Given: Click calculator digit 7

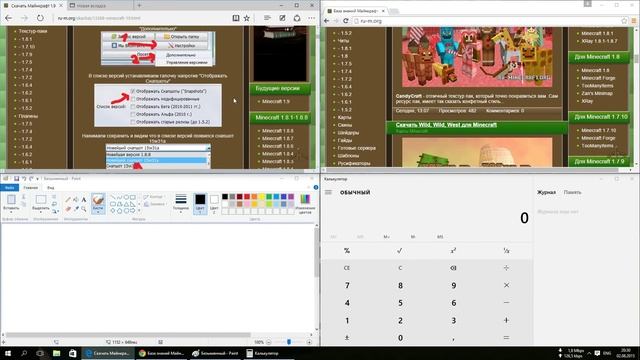Looking at the screenshot, I should pyautogui.click(x=347, y=285).
